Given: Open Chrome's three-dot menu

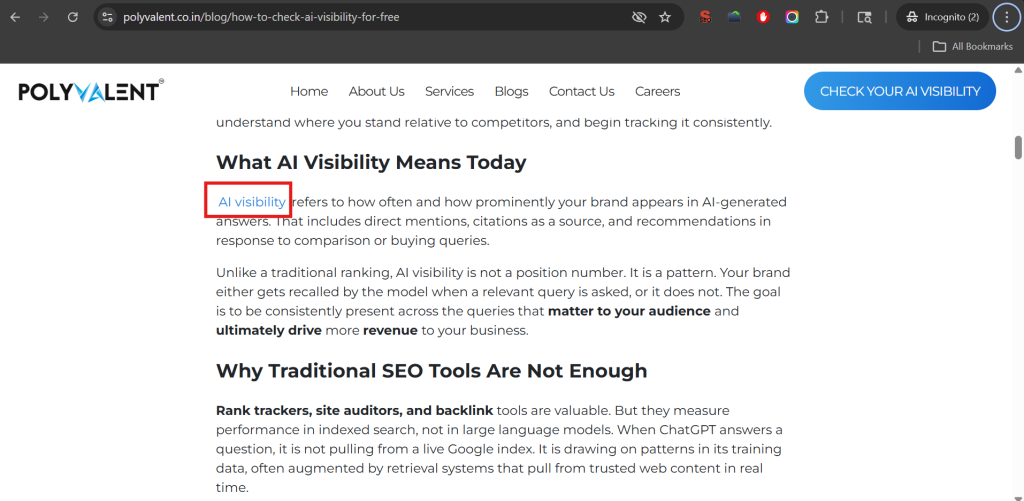Looking at the screenshot, I should [x=1006, y=17].
